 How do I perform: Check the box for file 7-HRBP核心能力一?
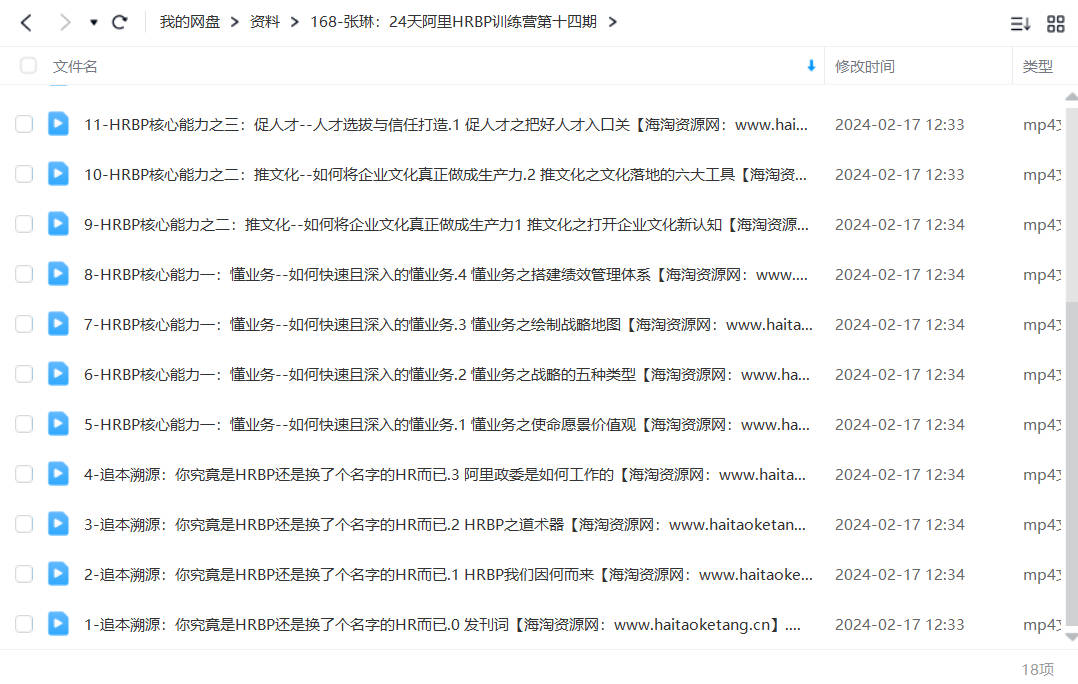pos(24,324)
